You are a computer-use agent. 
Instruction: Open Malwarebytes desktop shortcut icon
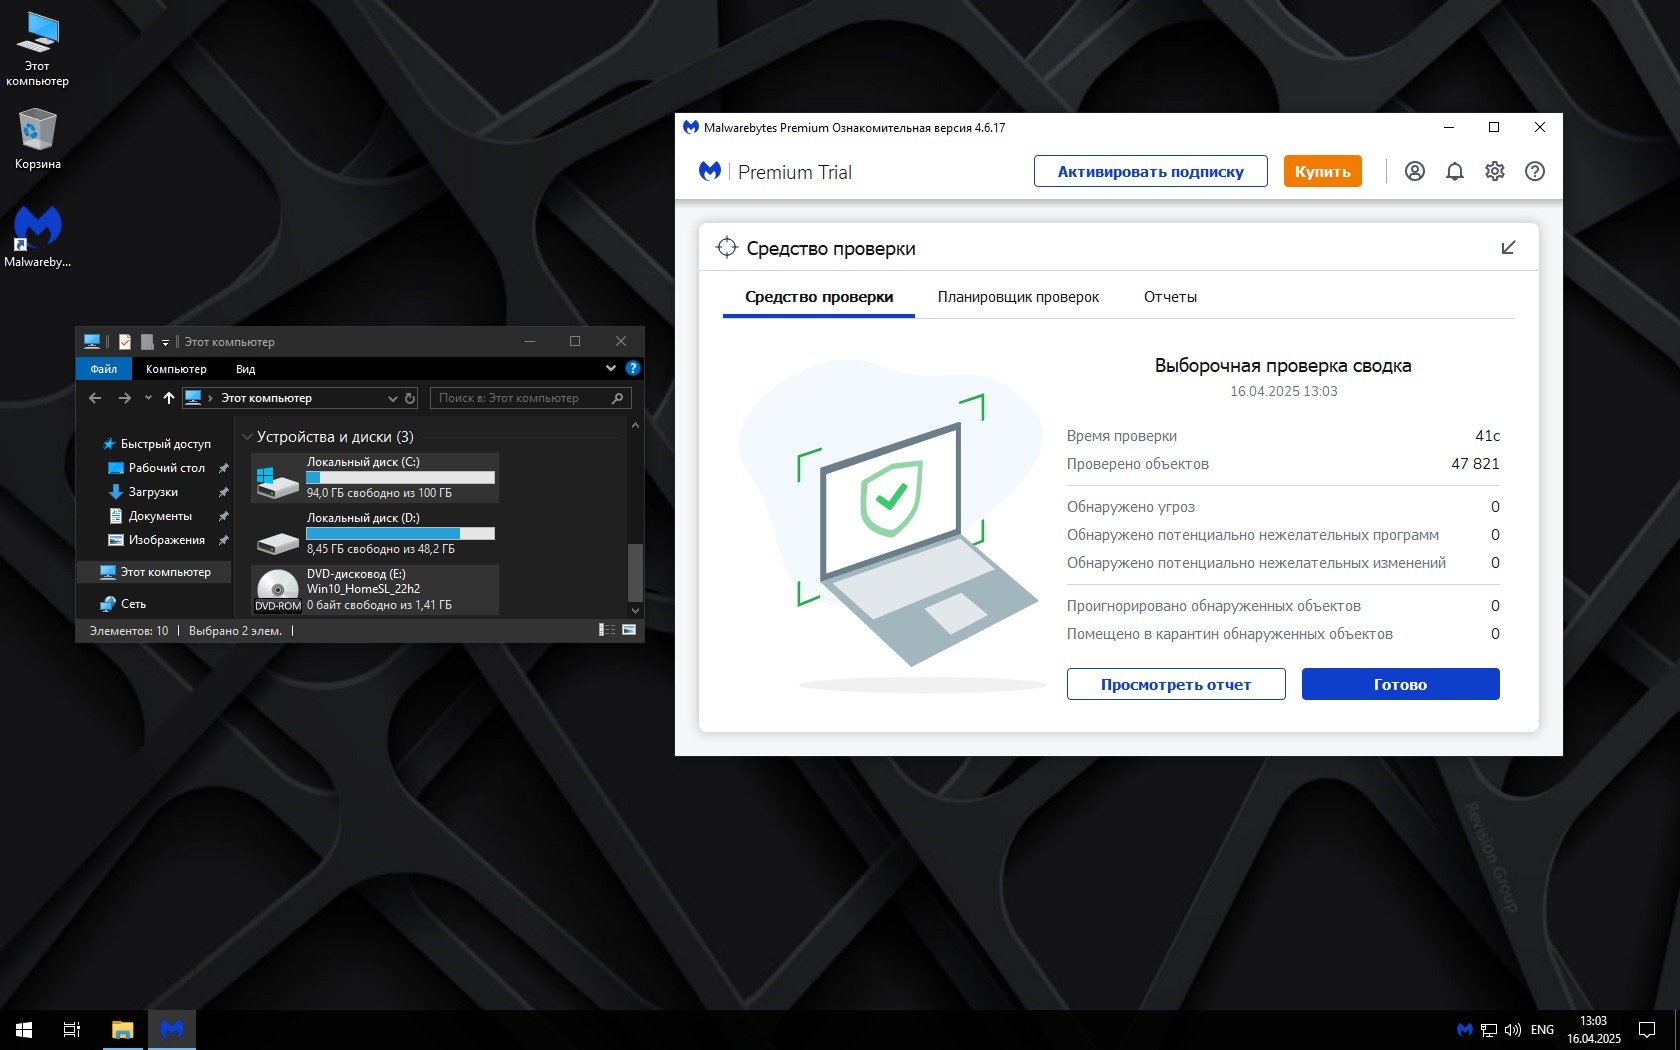[x=37, y=230]
